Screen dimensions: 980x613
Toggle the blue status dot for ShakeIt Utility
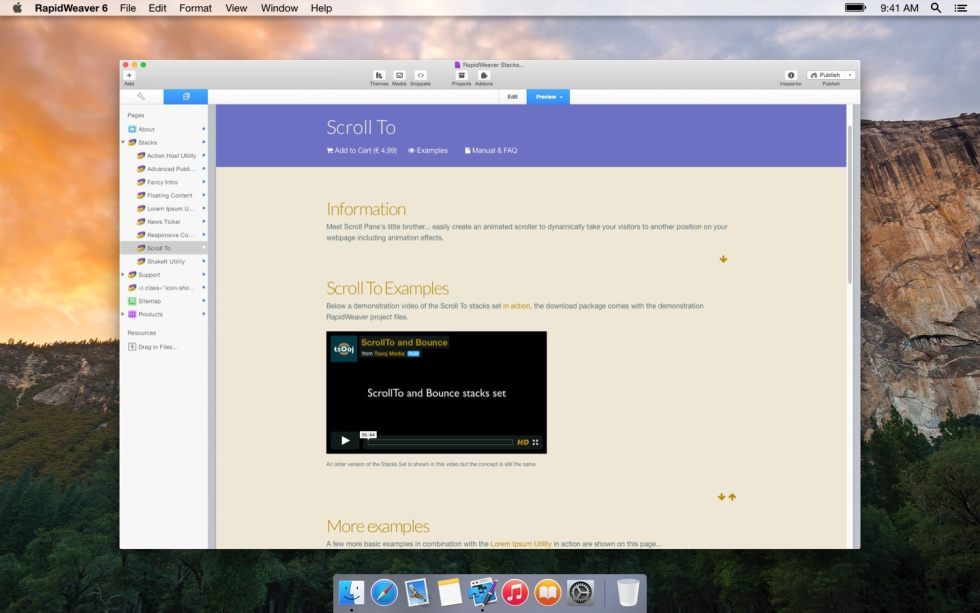204,261
